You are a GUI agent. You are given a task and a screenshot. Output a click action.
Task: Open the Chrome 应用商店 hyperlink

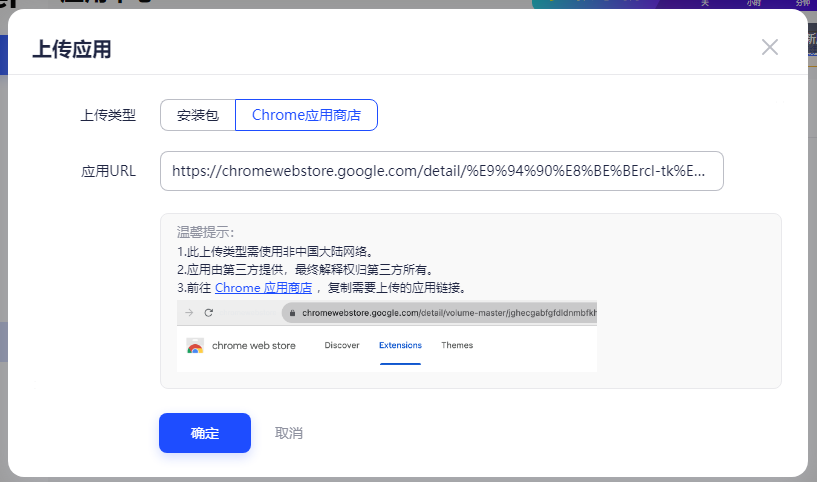point(264,288)
